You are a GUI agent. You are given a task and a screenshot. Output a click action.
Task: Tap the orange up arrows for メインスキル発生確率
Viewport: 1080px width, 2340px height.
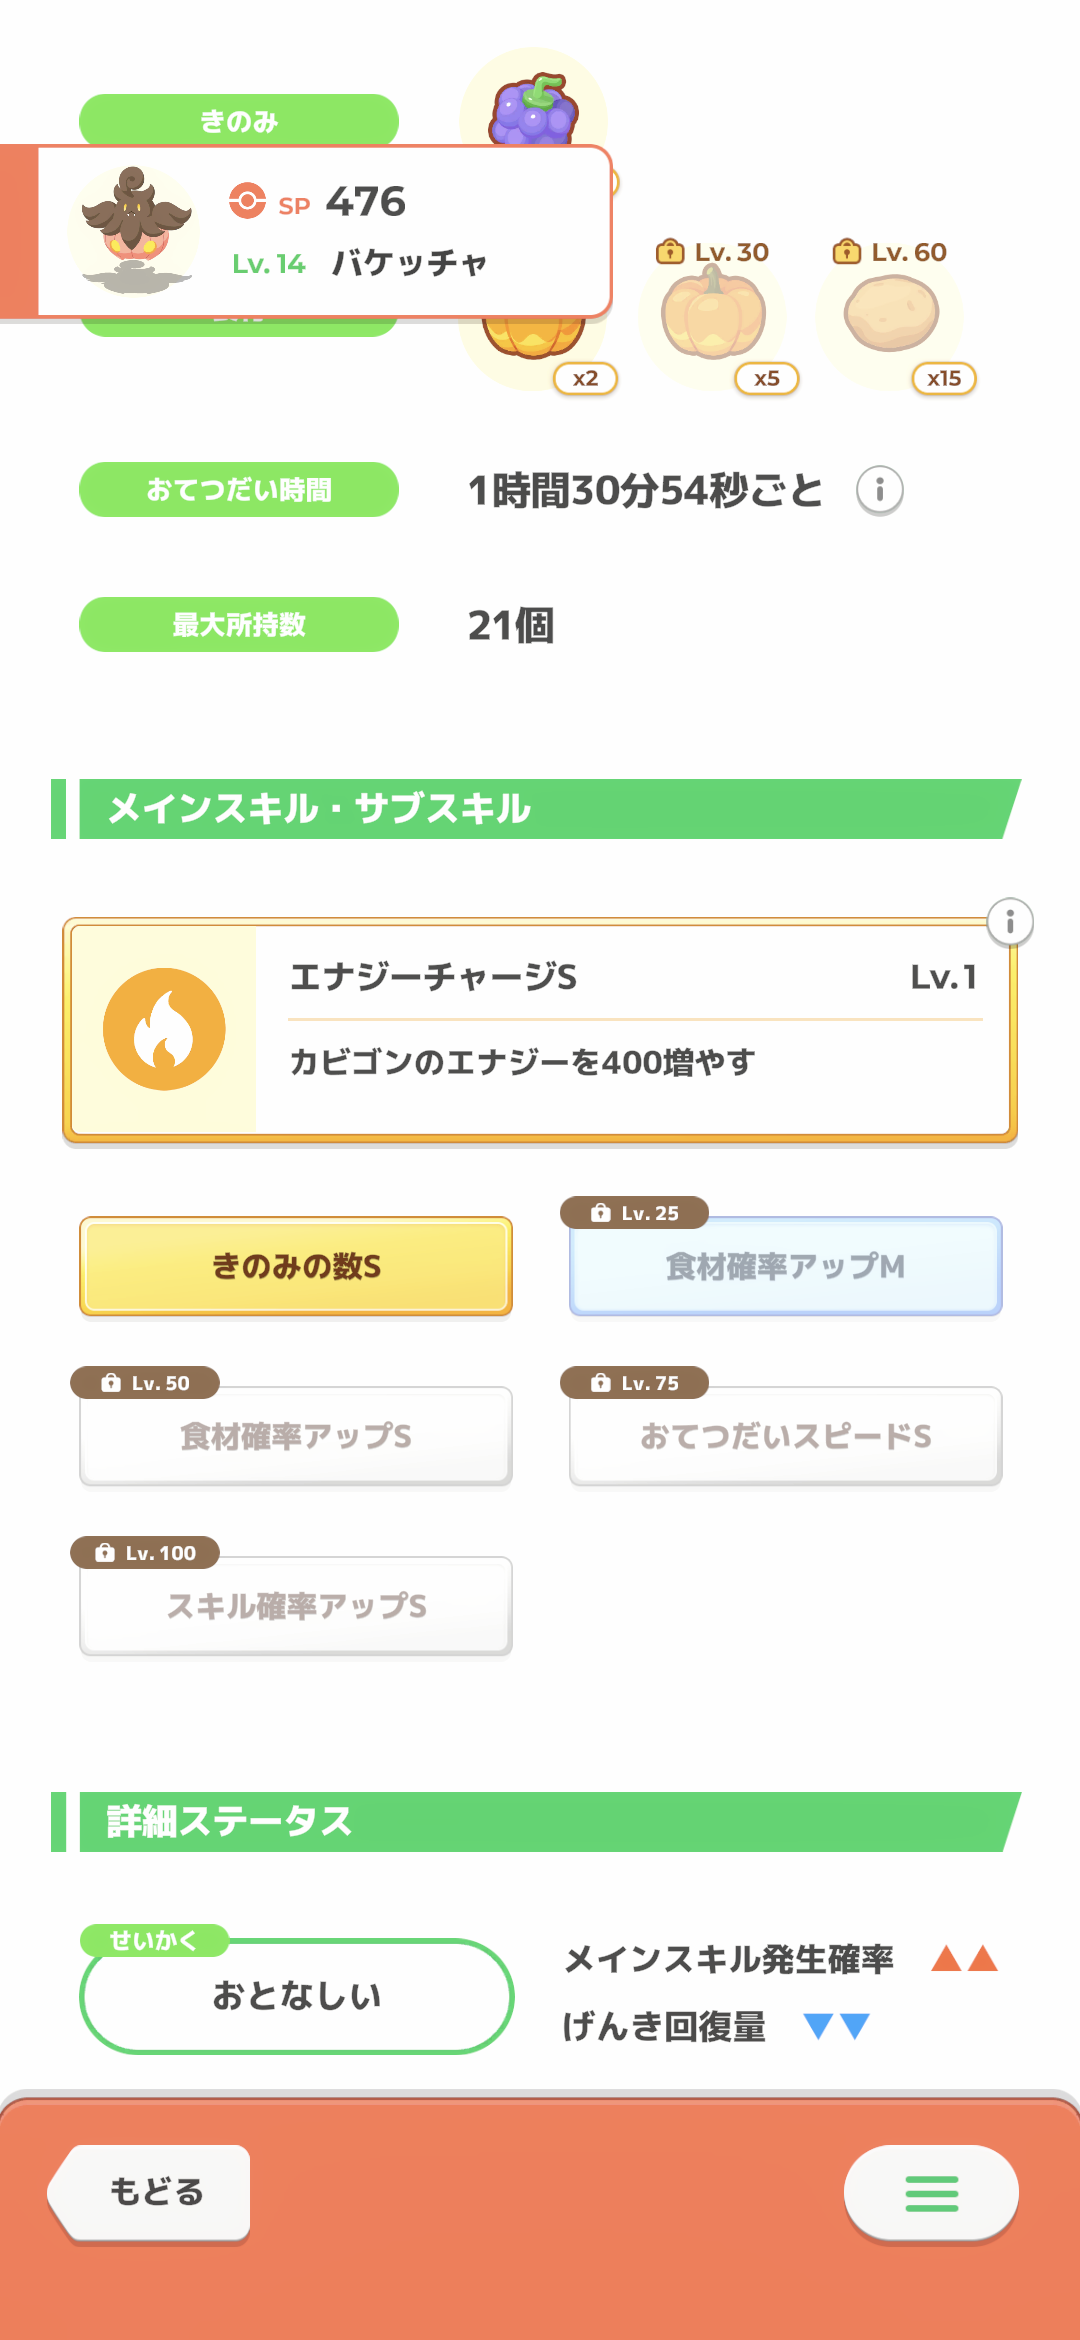964,1959
